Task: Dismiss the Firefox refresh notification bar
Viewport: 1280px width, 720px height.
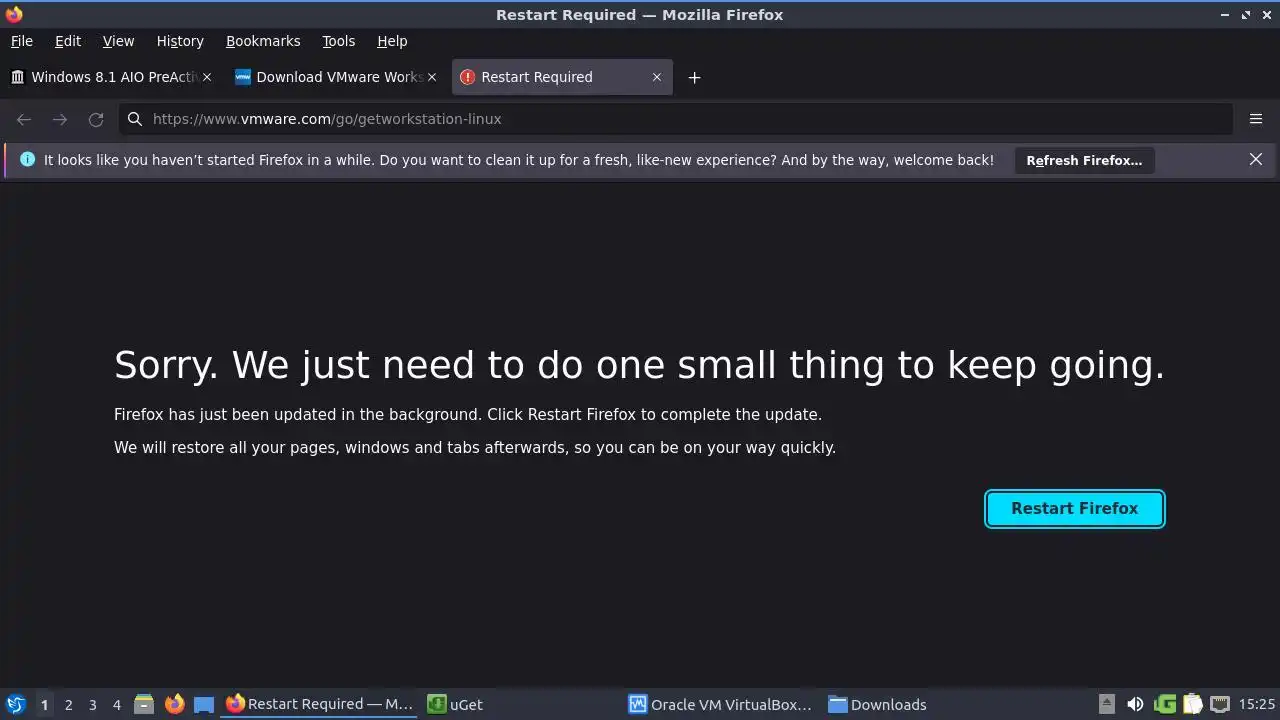Action: click(1256, 159)
